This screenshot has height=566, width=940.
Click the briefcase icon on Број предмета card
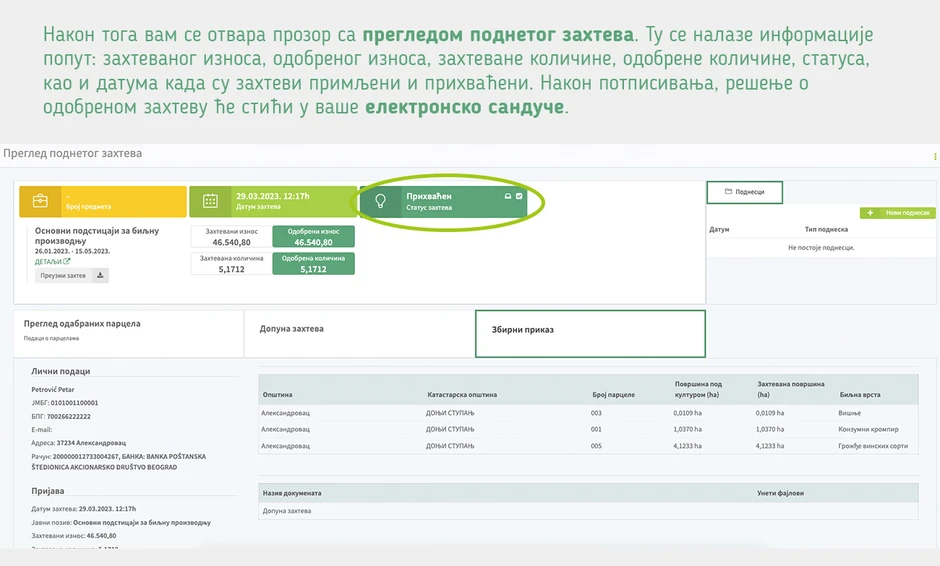[40, 201]
